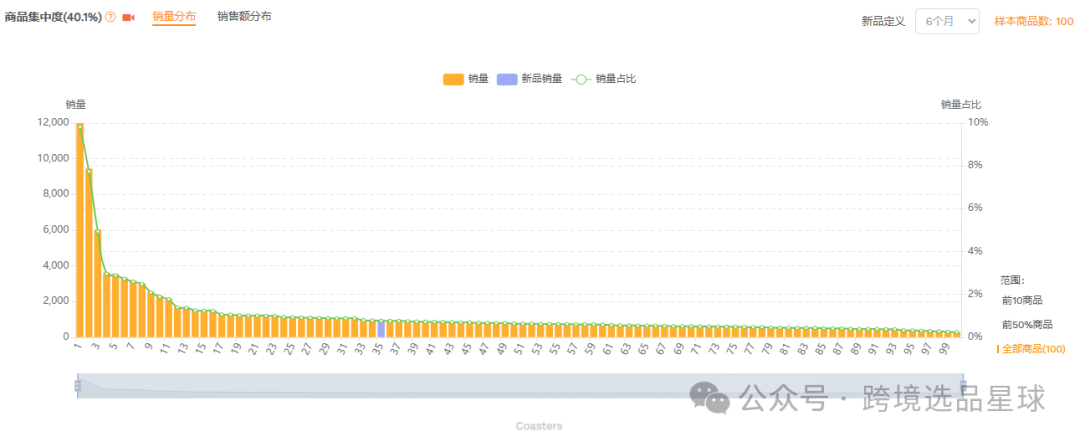Switch to the 销售额分布 tab

point(244,17)
